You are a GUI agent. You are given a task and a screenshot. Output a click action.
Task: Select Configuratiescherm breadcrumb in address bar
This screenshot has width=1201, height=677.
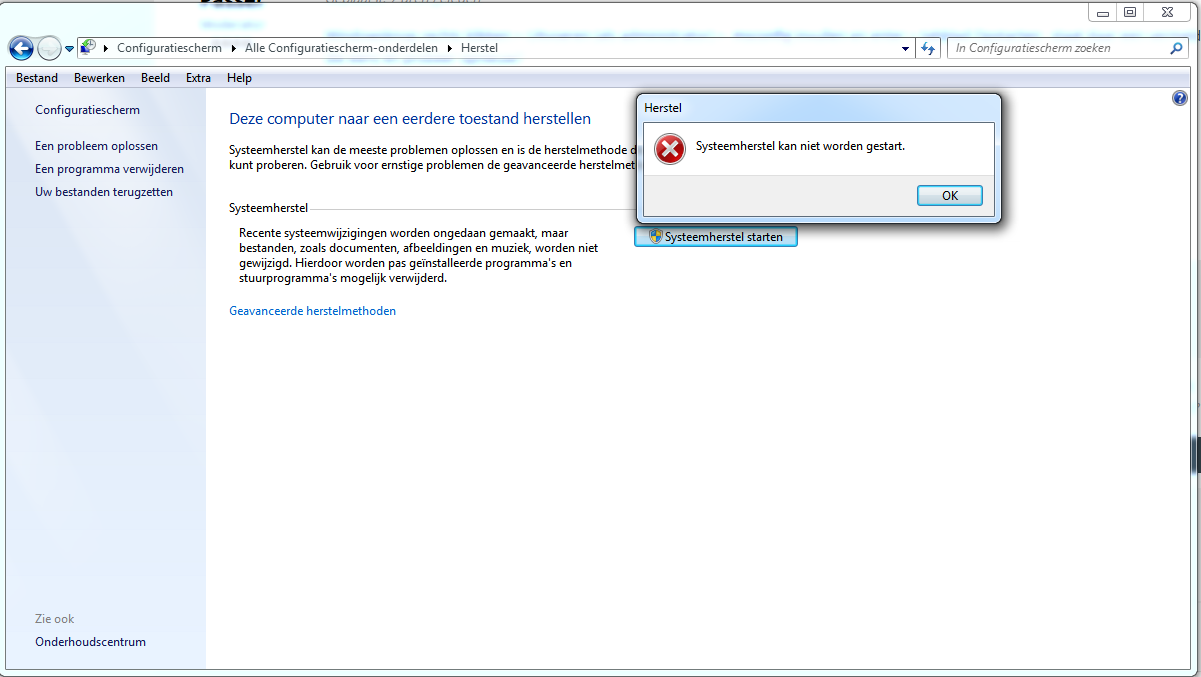coord(169,48)
